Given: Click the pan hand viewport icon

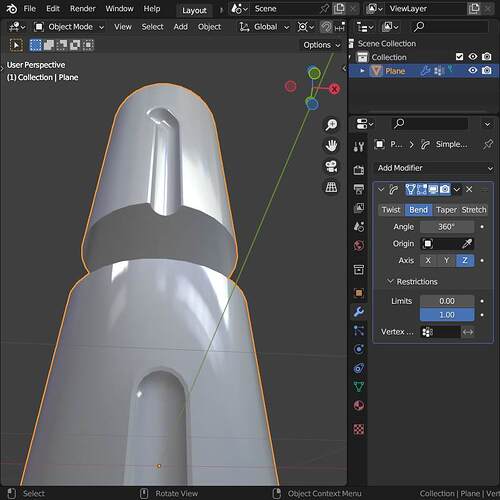Looking at the screenshot, I should 331,146.
